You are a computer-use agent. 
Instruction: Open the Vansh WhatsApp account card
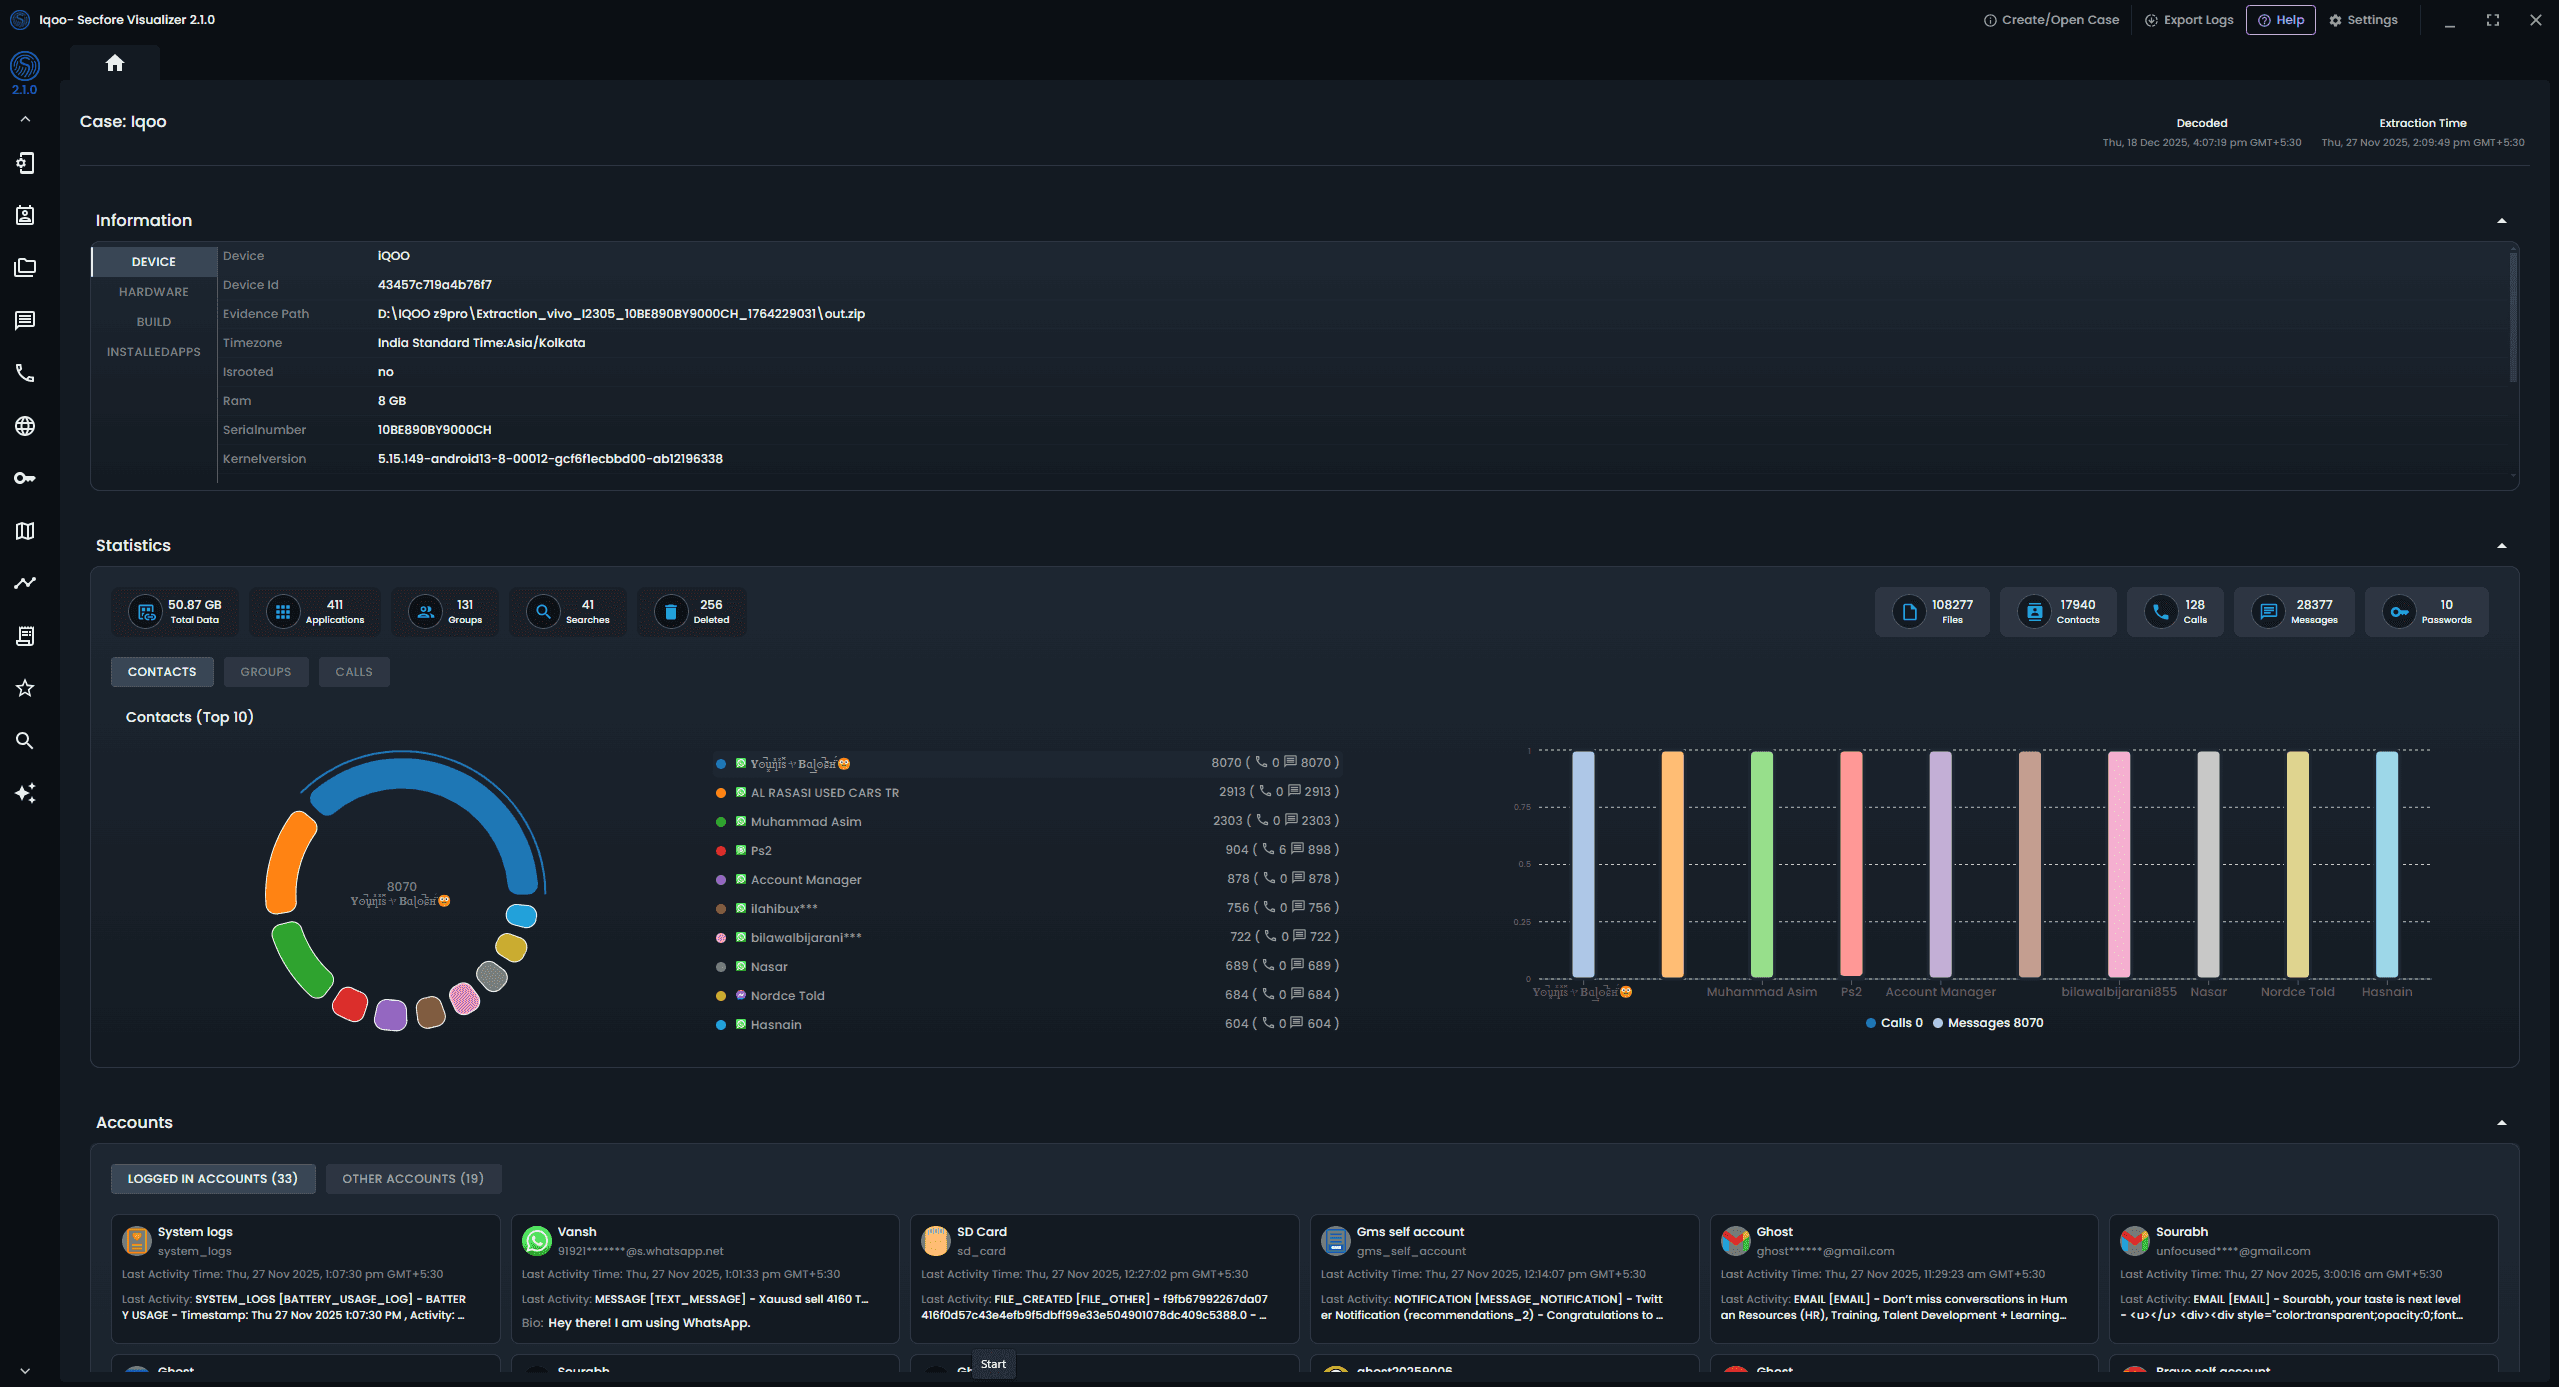(704, 1277)
